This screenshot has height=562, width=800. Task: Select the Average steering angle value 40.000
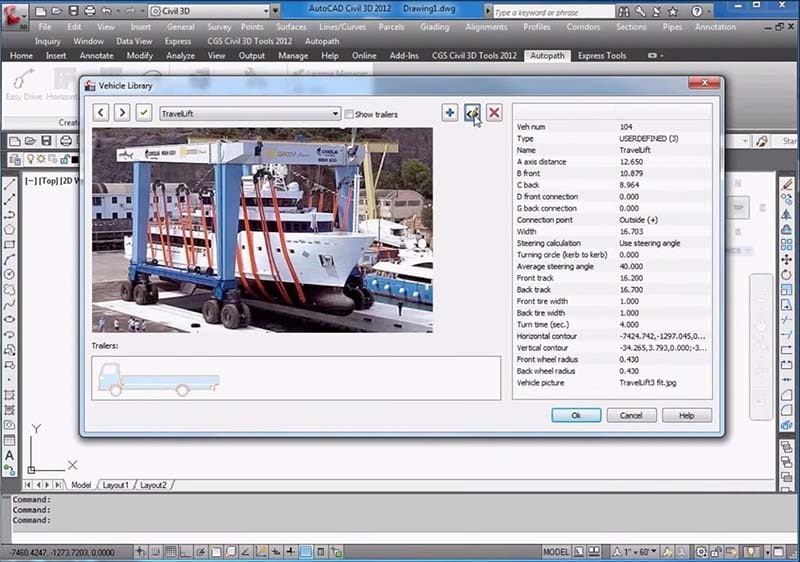[631, 266]
